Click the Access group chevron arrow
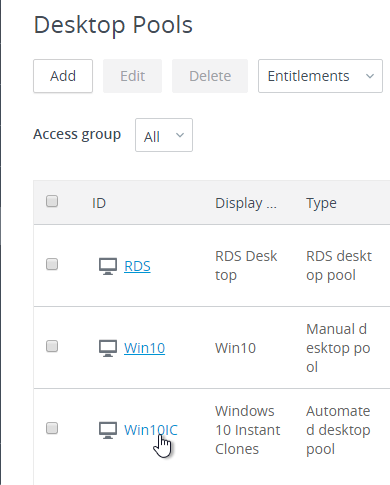 pyautogui.click(x=180, y=135)
